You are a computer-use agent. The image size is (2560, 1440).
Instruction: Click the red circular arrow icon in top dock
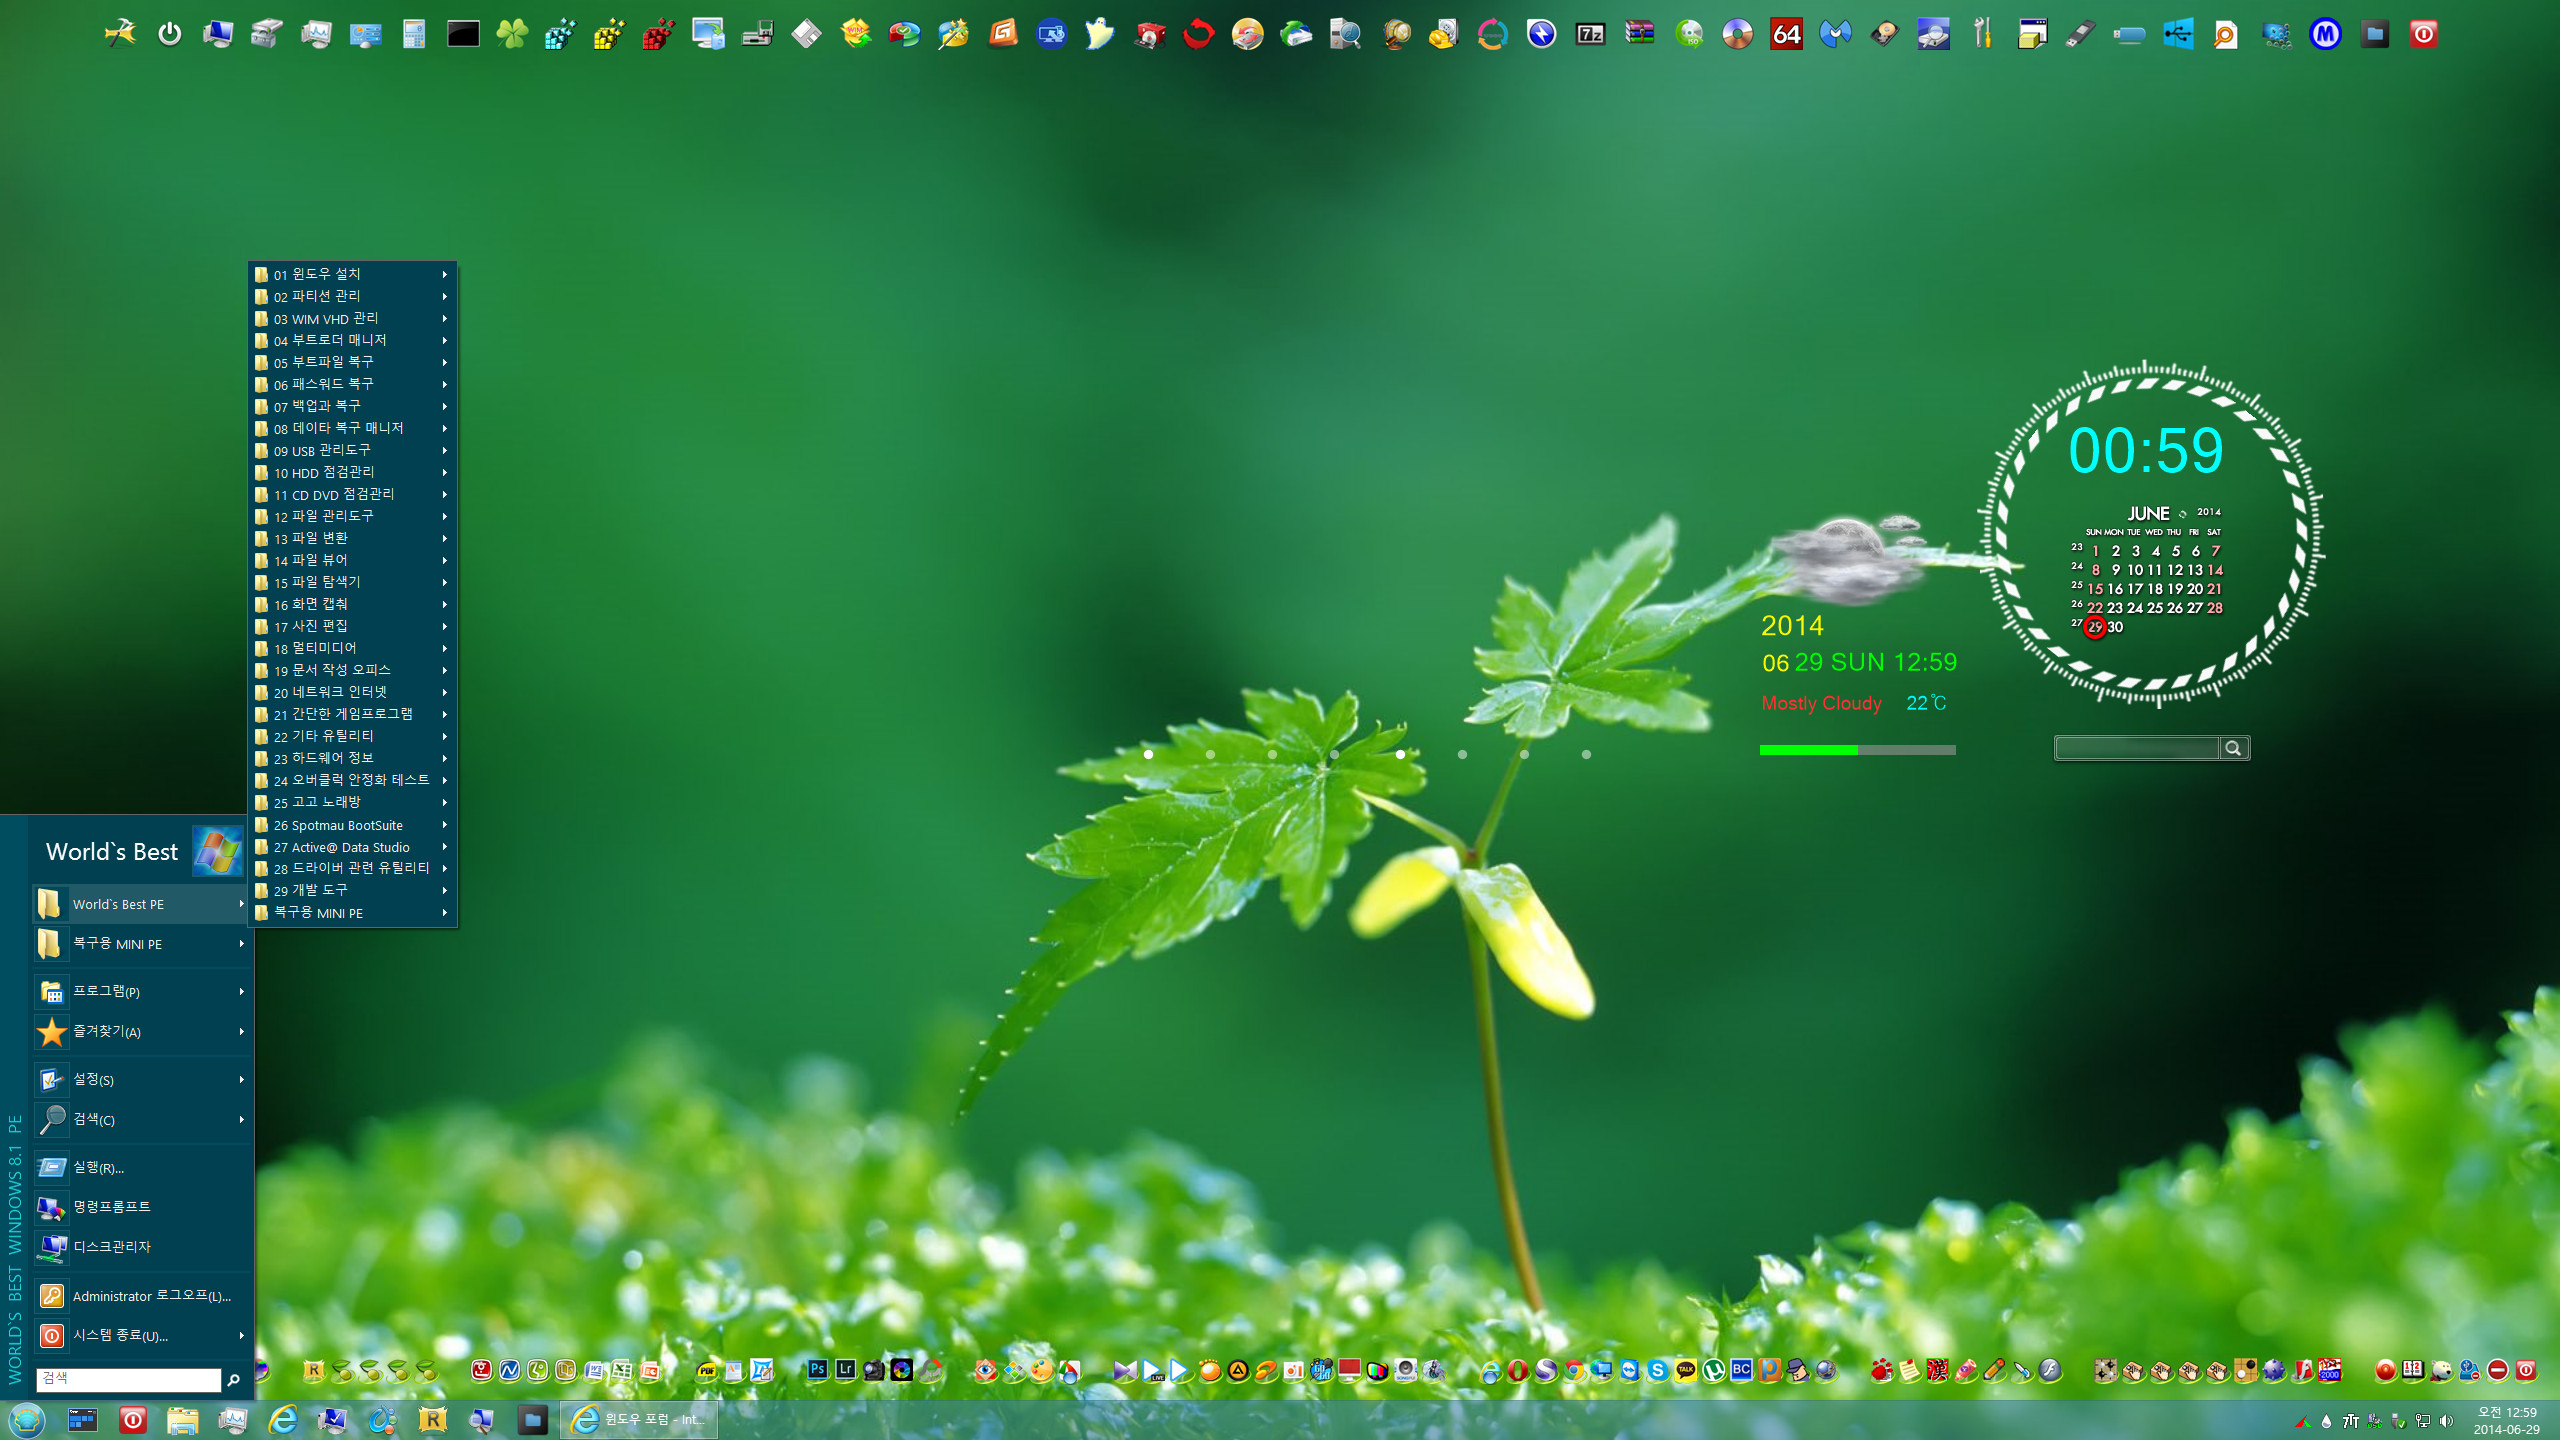click(x=1198, y=34)
